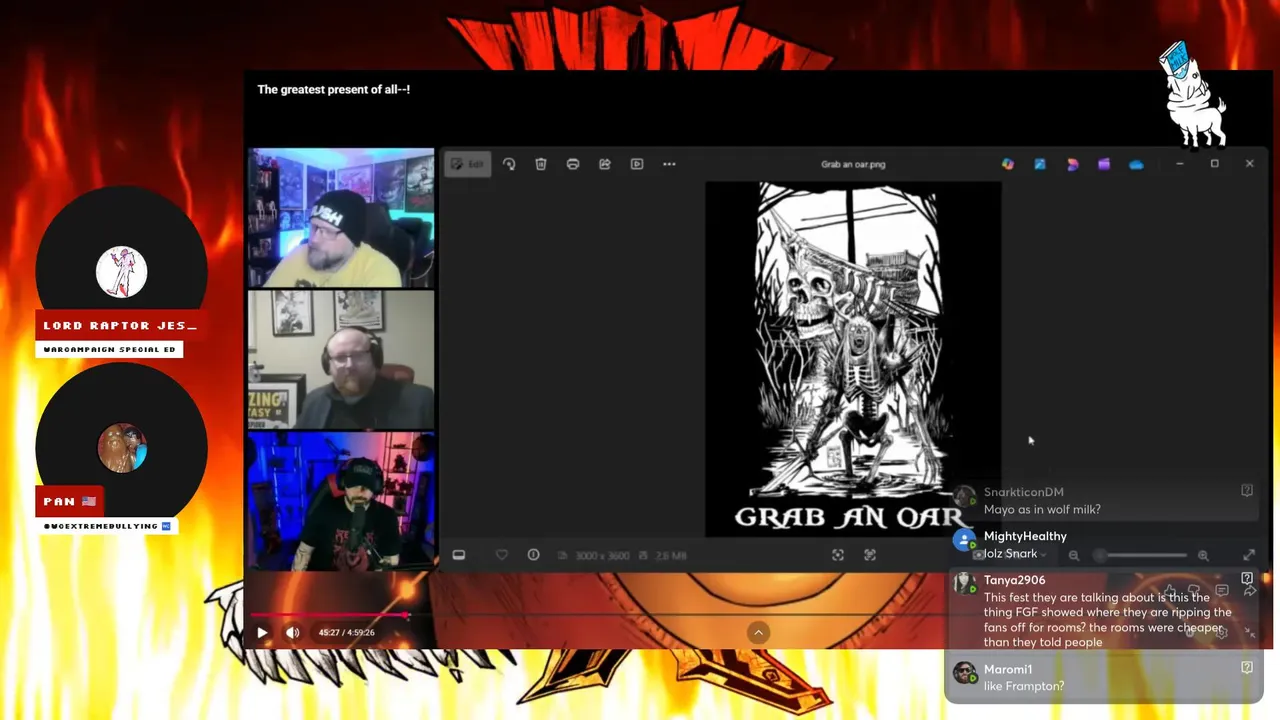Click the video title The greatest present of all

pyautogui.click(x=333, y=89)
